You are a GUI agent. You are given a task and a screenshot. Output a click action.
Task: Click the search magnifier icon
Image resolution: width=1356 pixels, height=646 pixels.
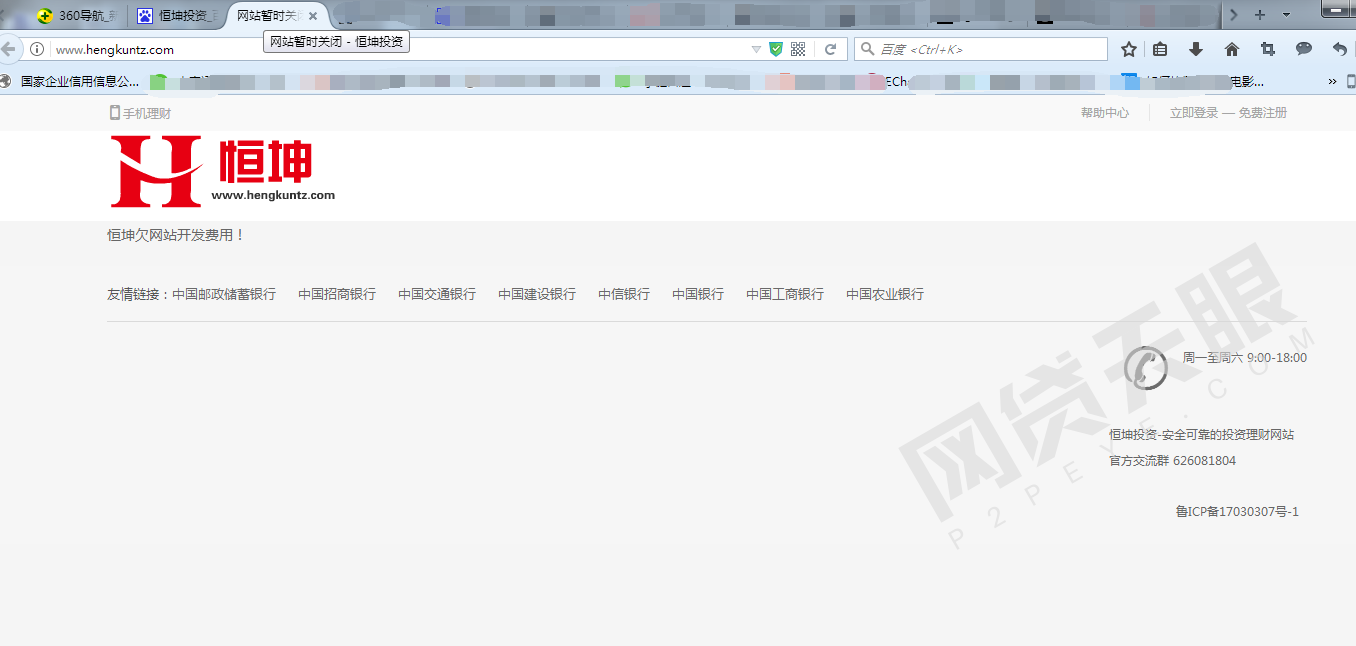[x=866, y=49]
